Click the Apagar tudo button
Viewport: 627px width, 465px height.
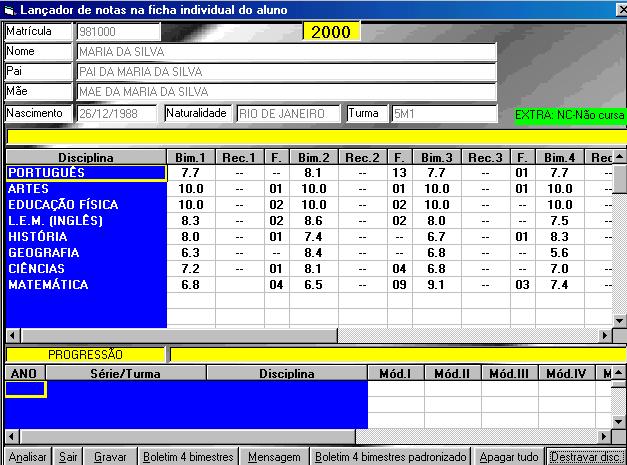pyautogui.click(x=510, y=456)
